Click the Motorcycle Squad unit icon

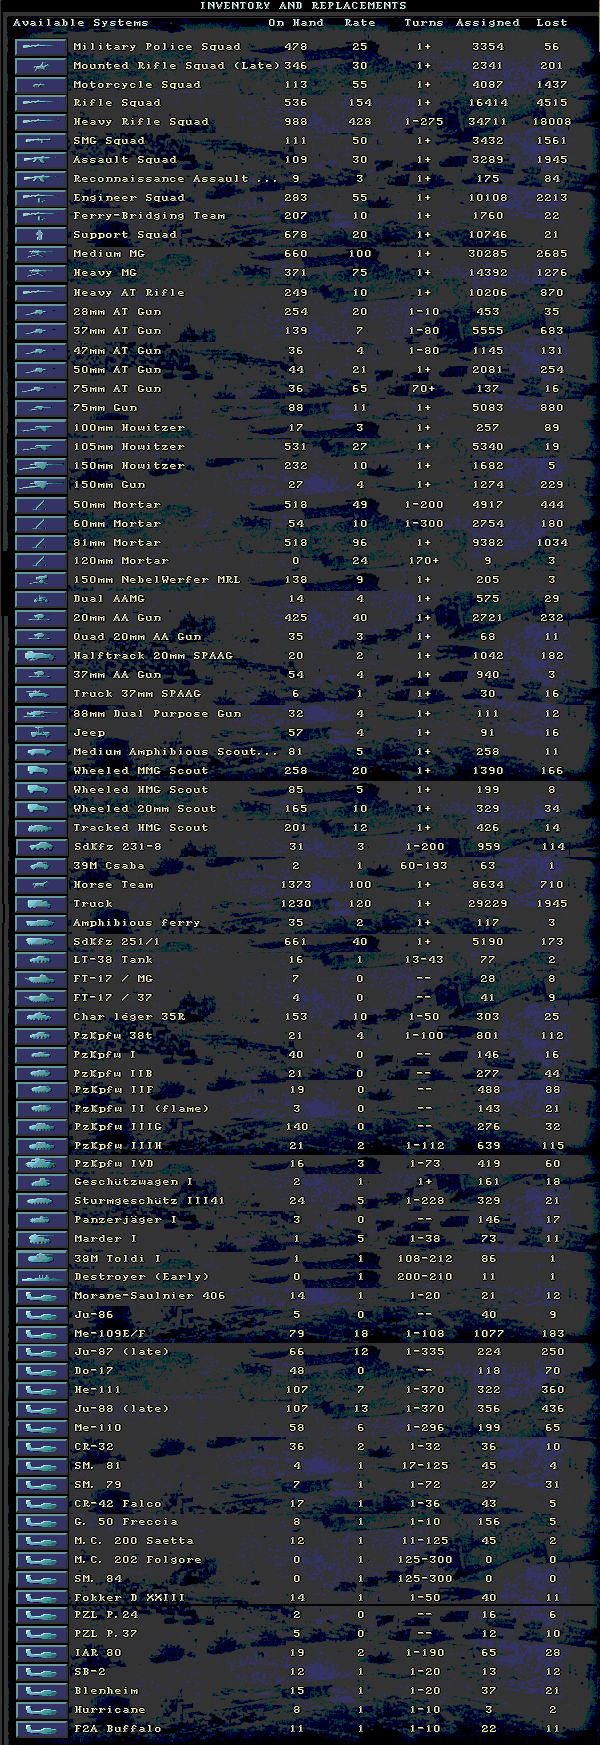tap(41, 84)
